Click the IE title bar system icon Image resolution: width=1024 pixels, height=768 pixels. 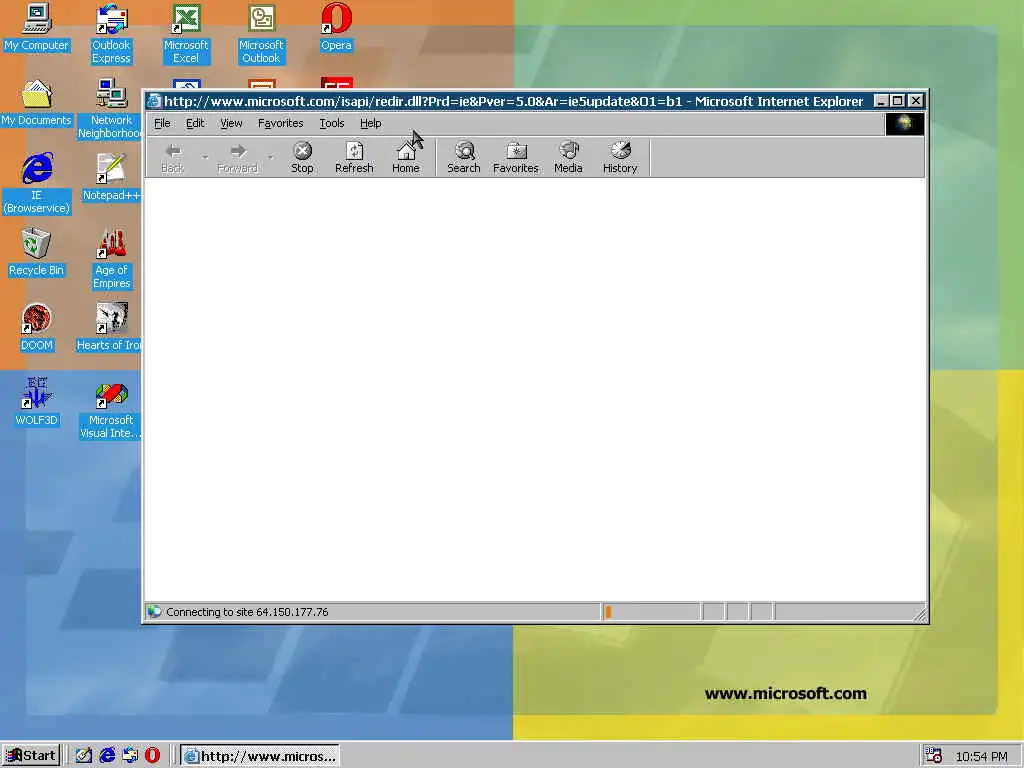(154, 101)
